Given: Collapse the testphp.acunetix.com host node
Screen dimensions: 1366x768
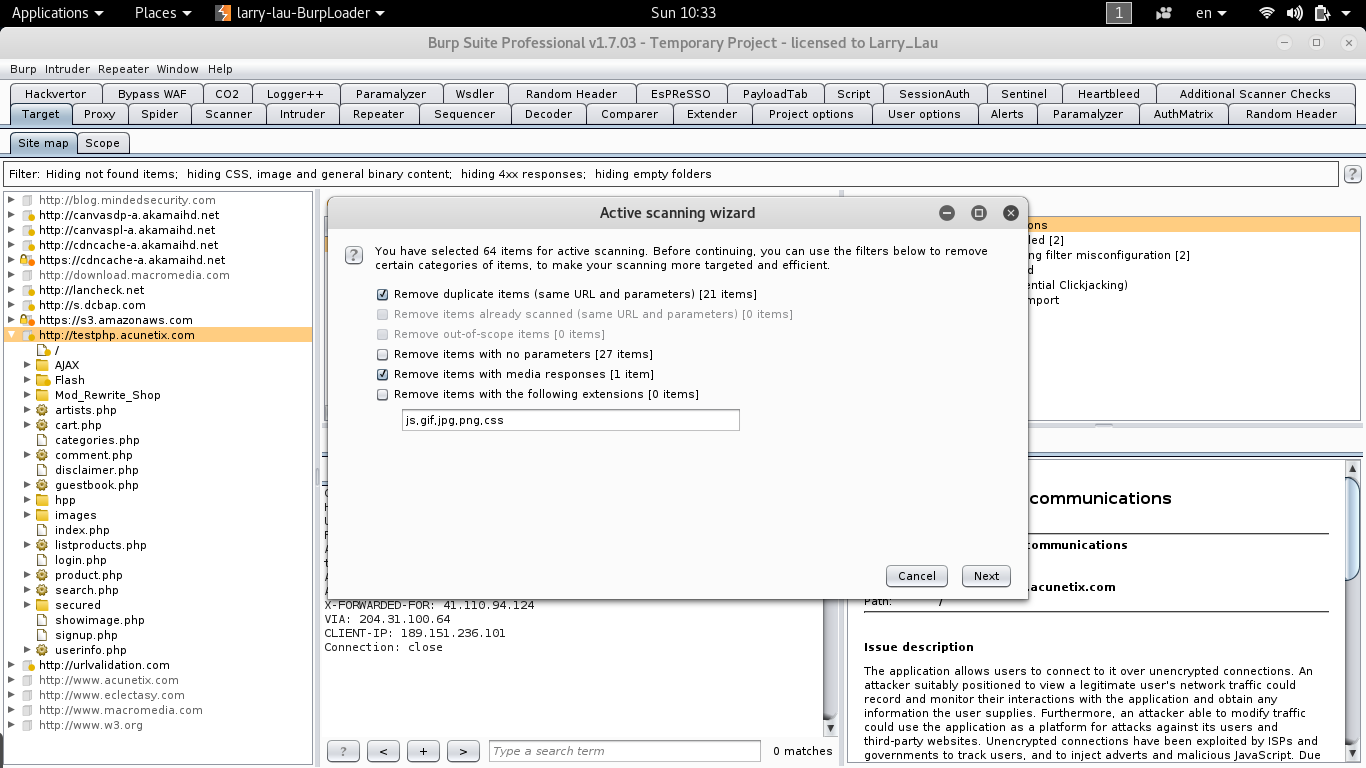Looking at the screenshot, I should tap(12, 335).
